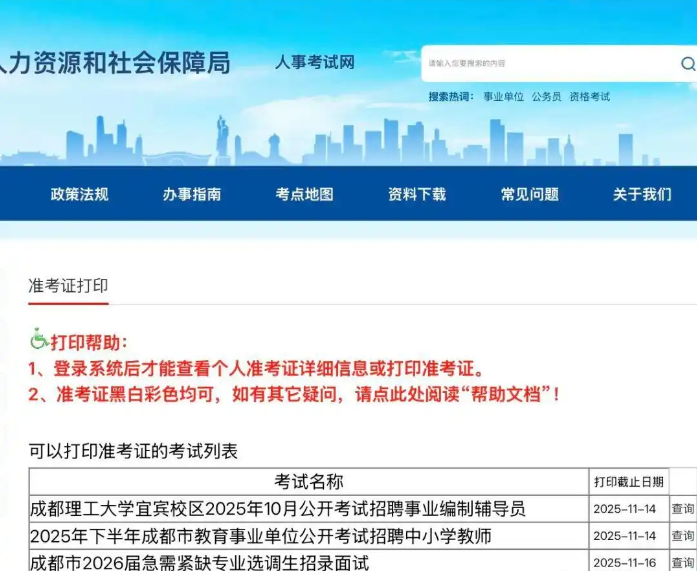Open 考点地图 from the navigation bar

pyautogui.click(x=304, y=194)
